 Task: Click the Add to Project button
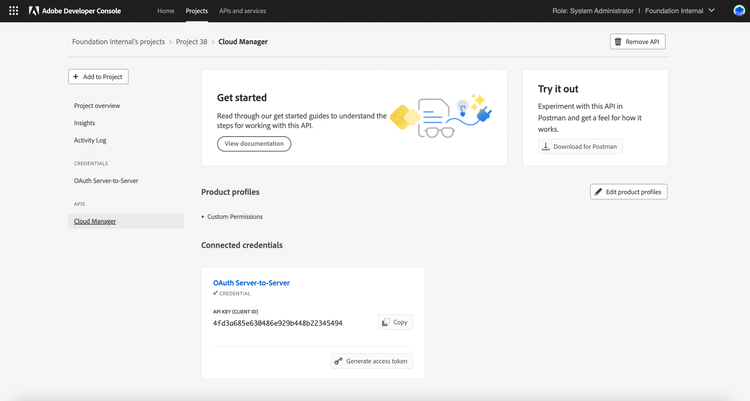(x=98, y=77)
